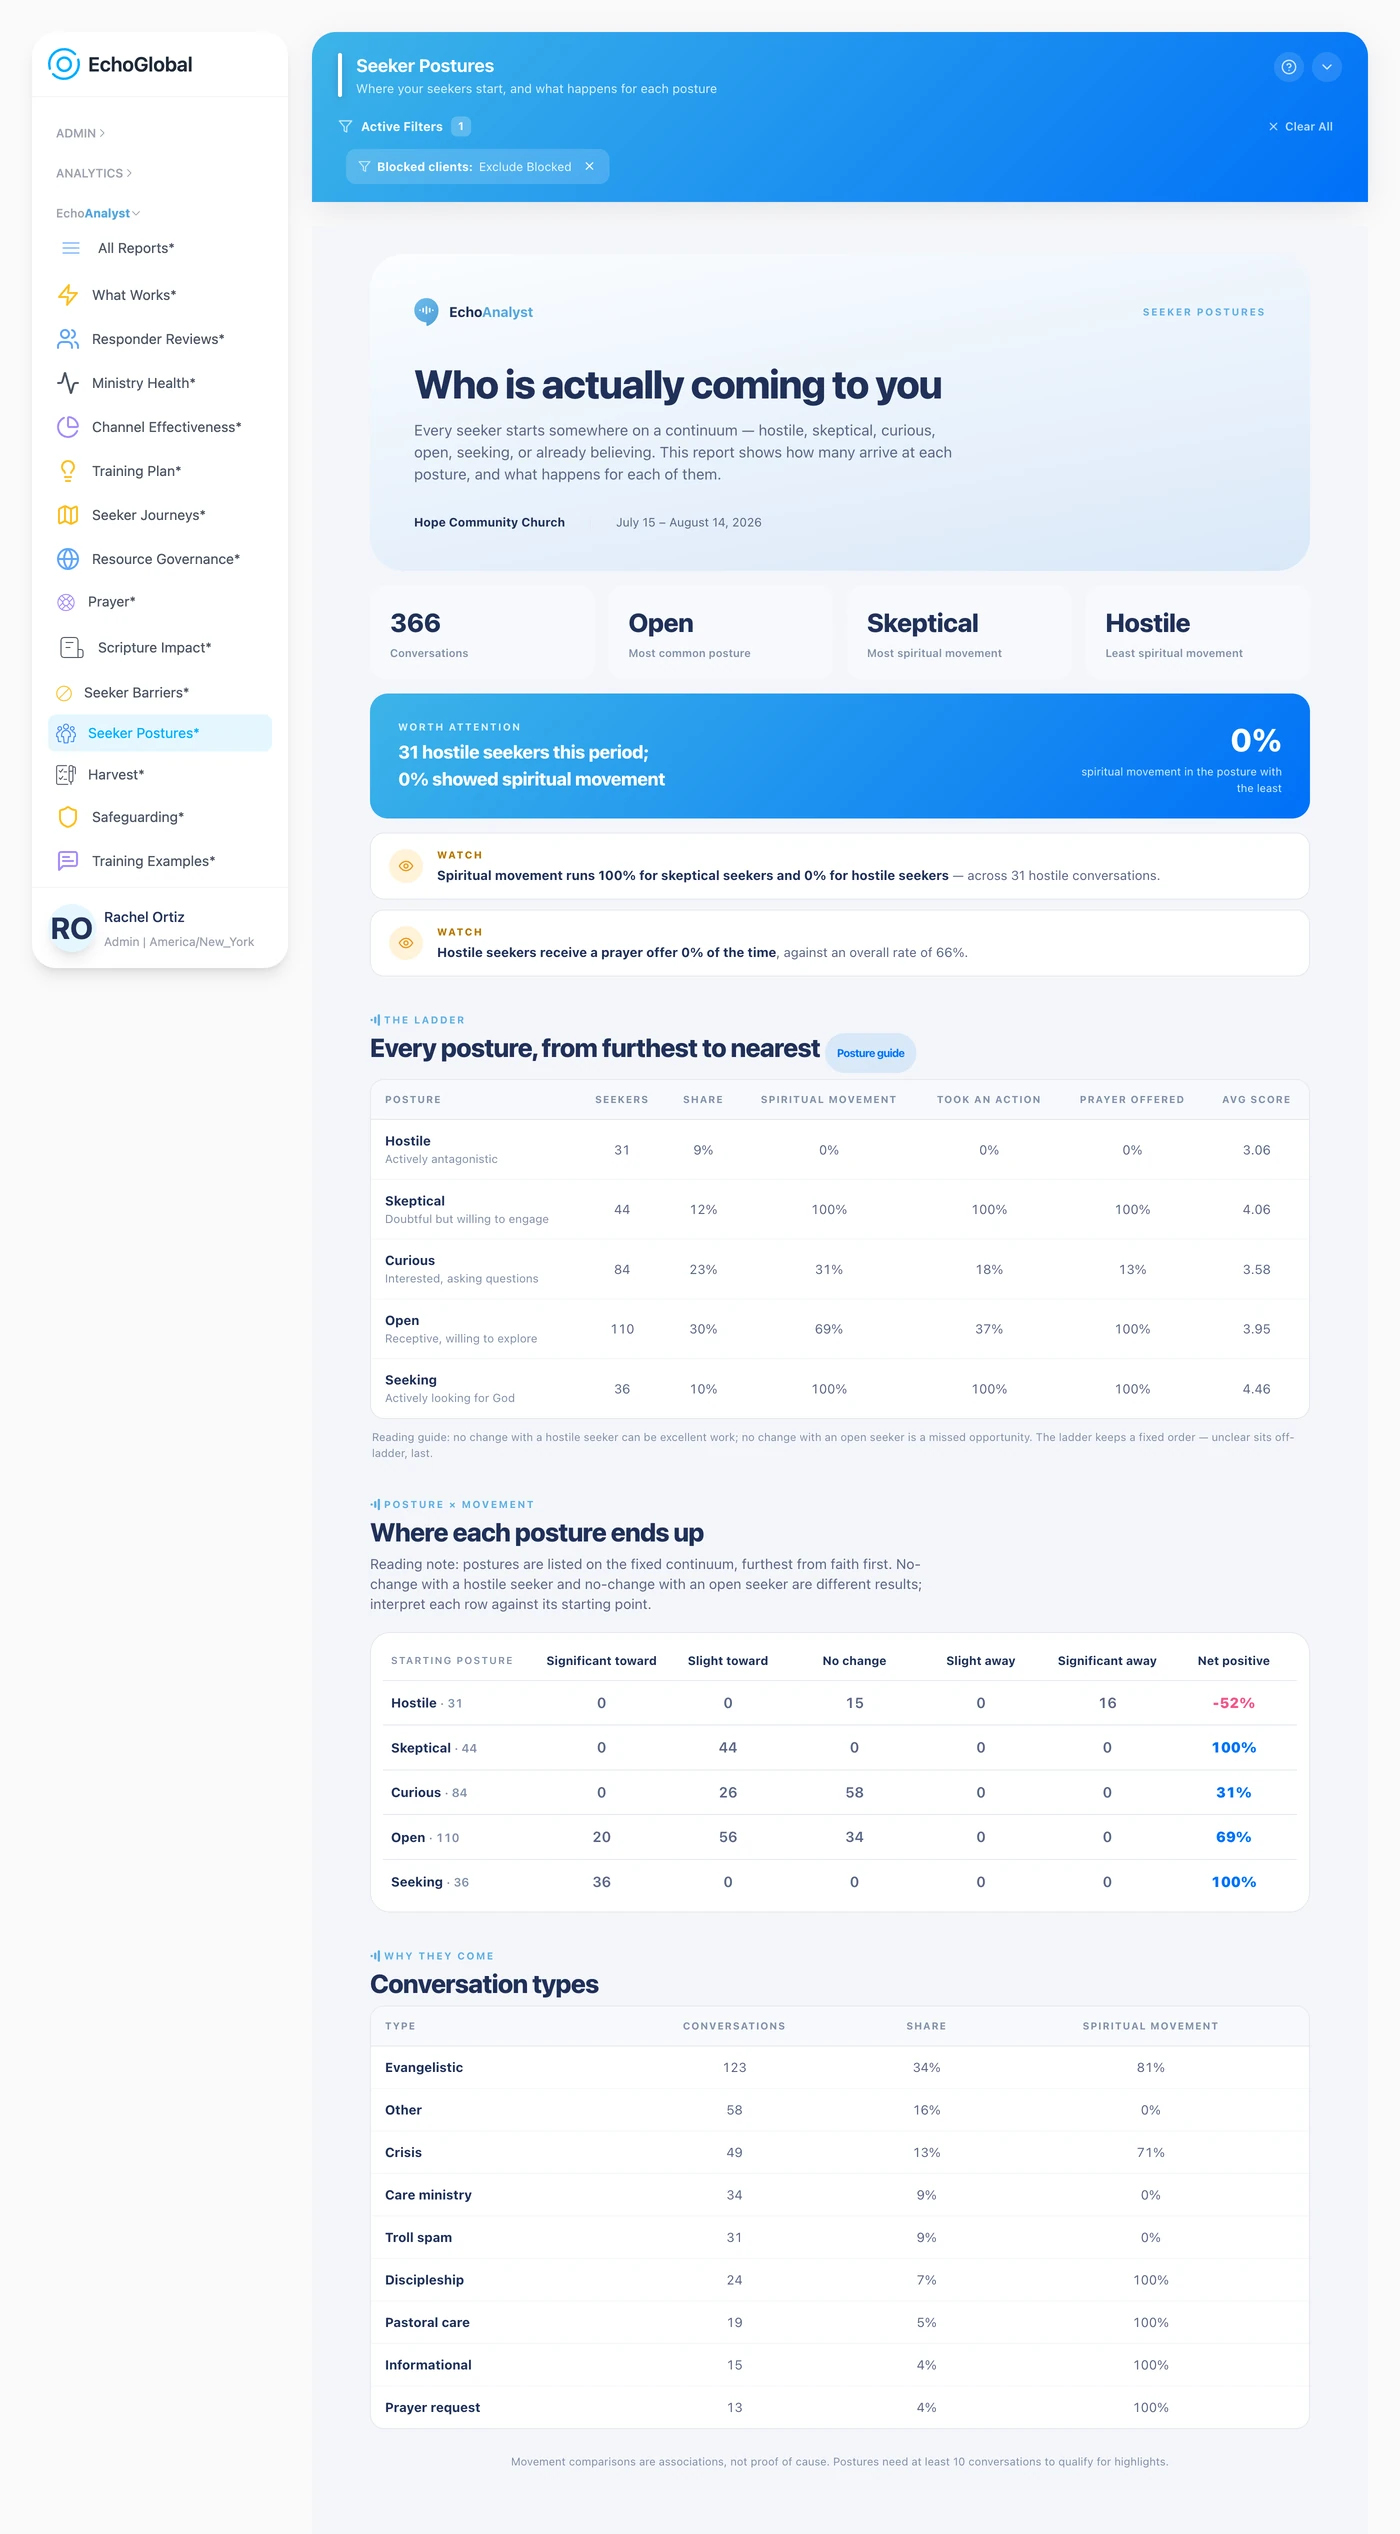The width and height of the screenshot is (1400, 2534).
Task: Click the Training Plan lightbulb icon
Action: (x=68, y=471)
